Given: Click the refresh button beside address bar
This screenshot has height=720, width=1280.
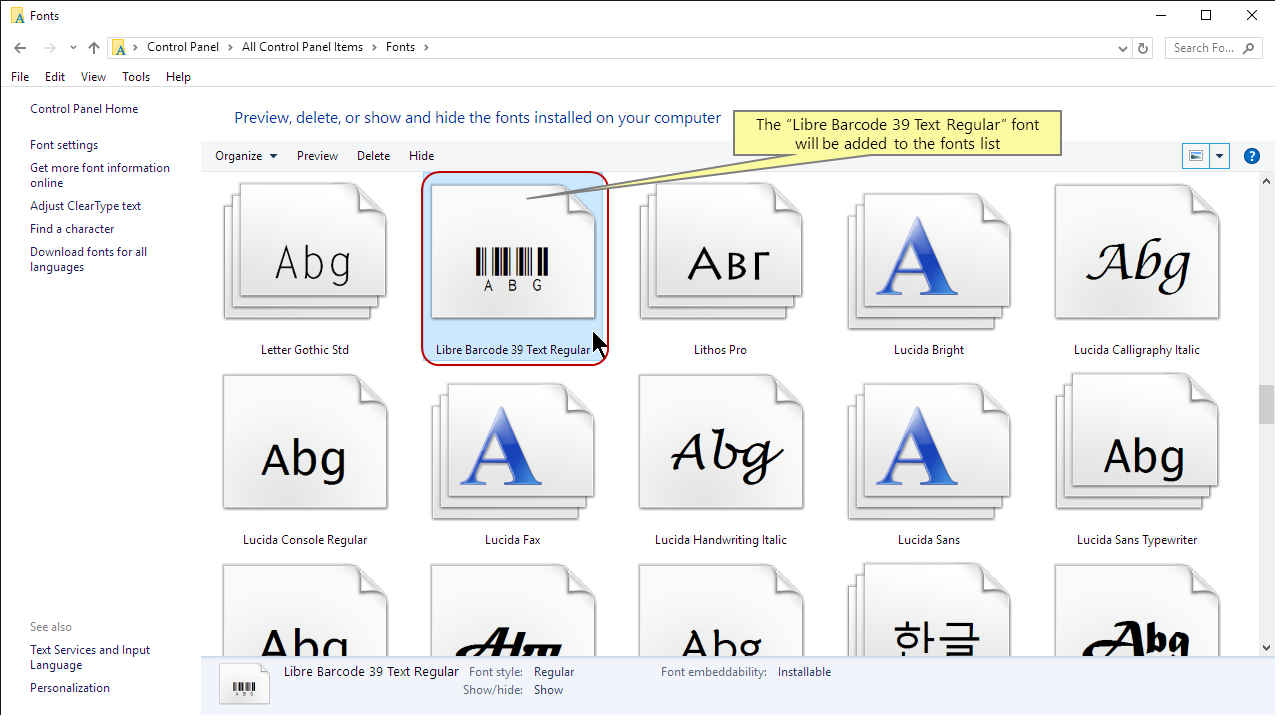Looking at the screenshot, I should pyautogui.click(x=1144, y=48).
